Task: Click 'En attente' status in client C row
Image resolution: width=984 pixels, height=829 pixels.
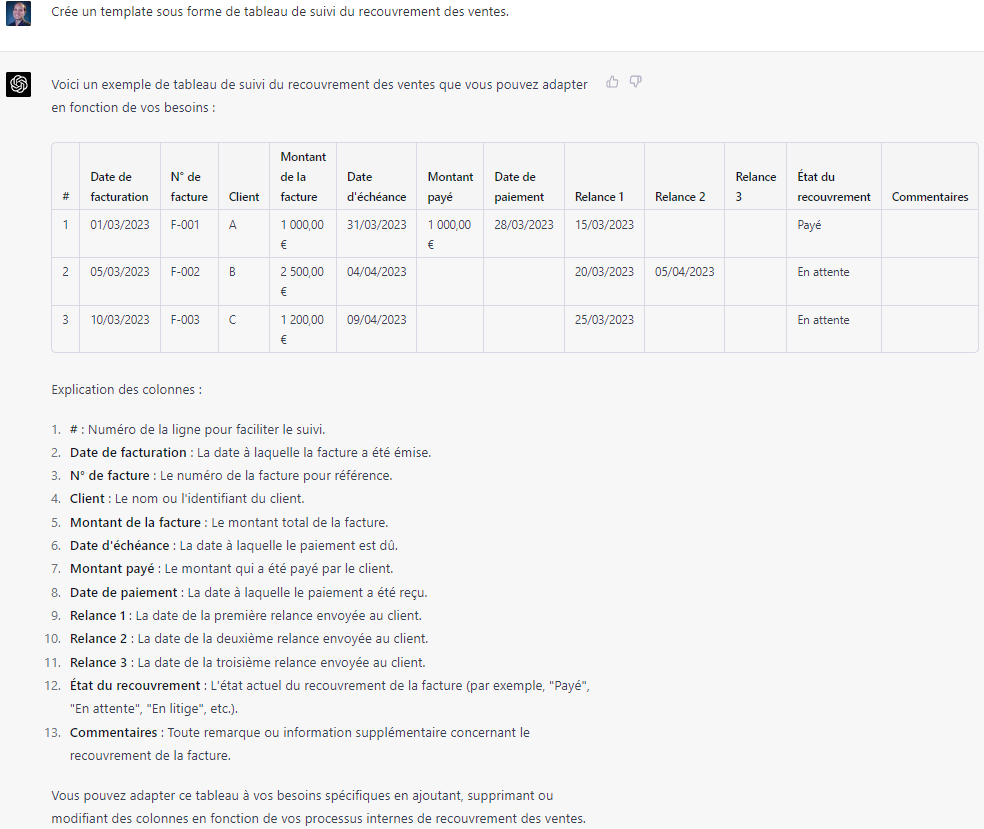Action: (823, 320)
